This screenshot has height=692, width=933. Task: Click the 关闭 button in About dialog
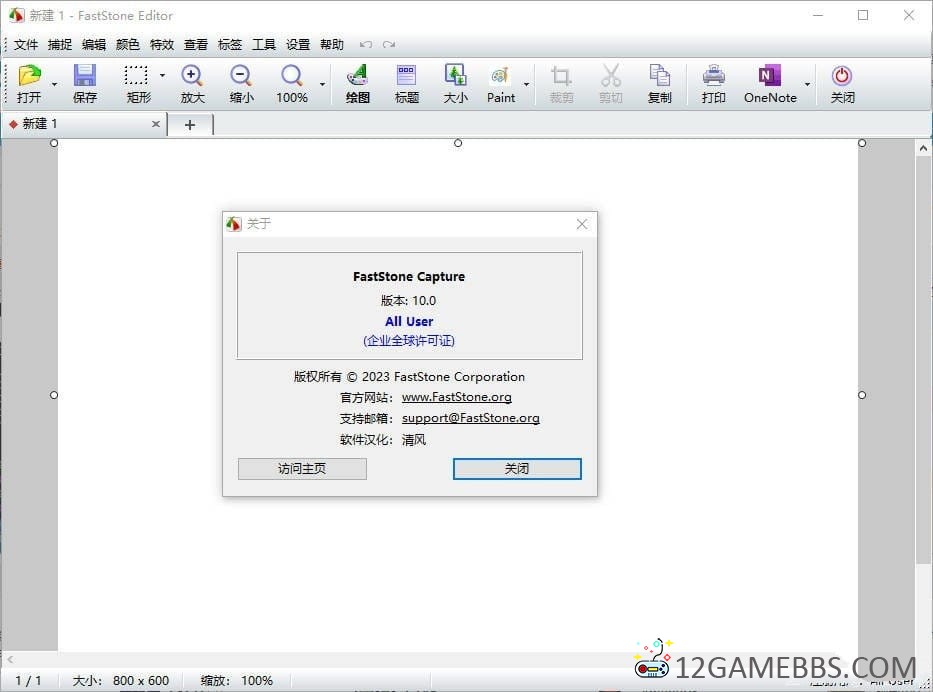(x=517, y=469)
